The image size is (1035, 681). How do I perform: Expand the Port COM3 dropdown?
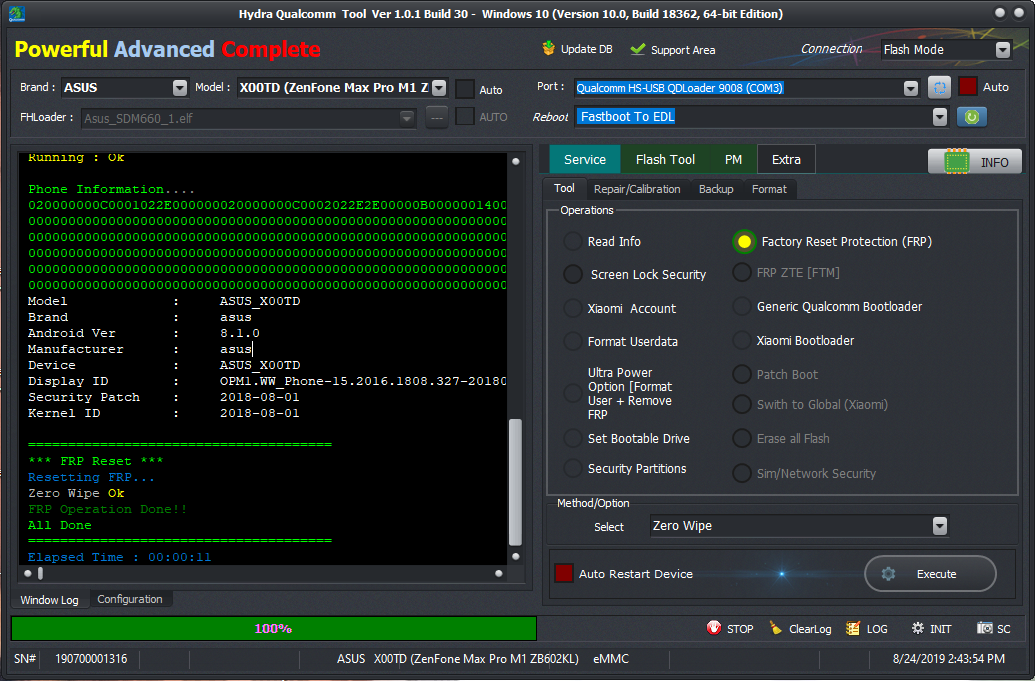click(911, 88)
